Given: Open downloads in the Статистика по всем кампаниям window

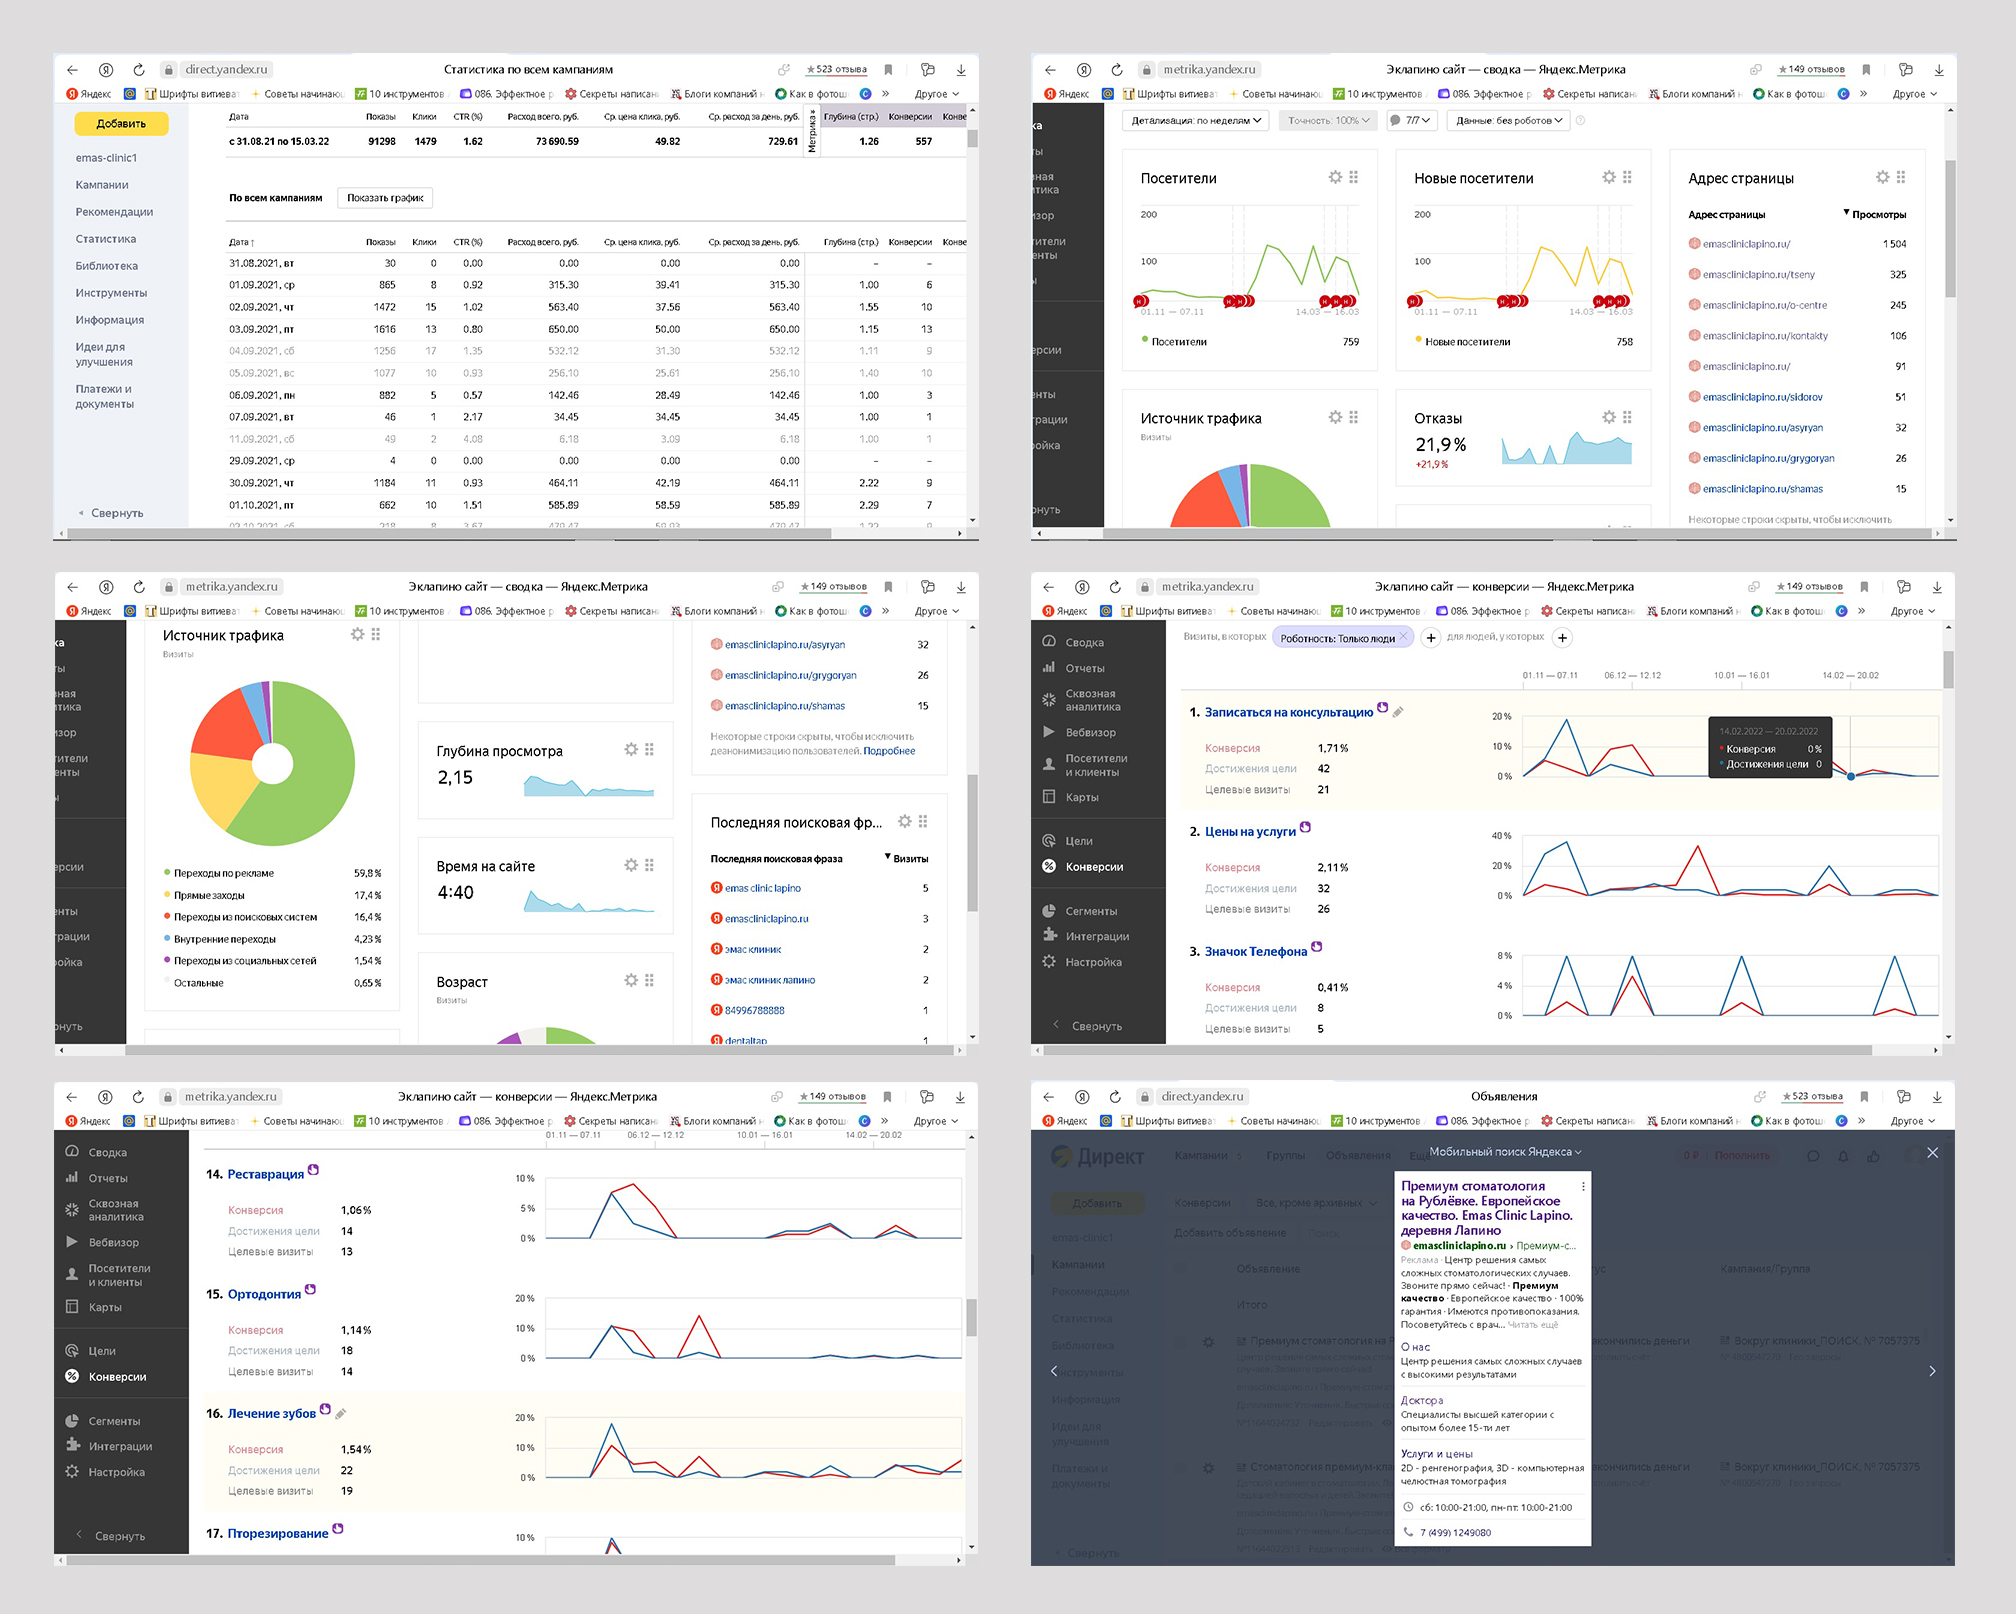Looking at the screenshot, I should (x=961, y=70).
